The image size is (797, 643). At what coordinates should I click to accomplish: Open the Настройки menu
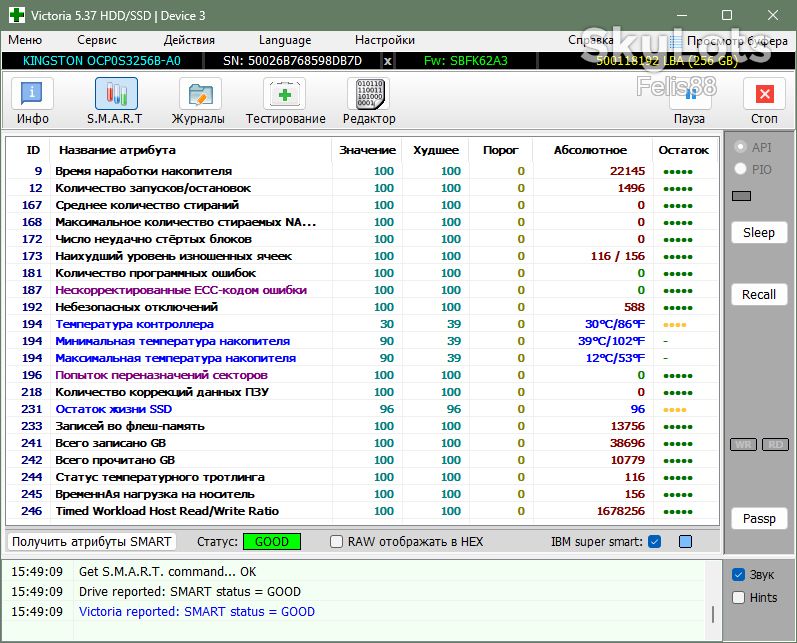(385, 40)
